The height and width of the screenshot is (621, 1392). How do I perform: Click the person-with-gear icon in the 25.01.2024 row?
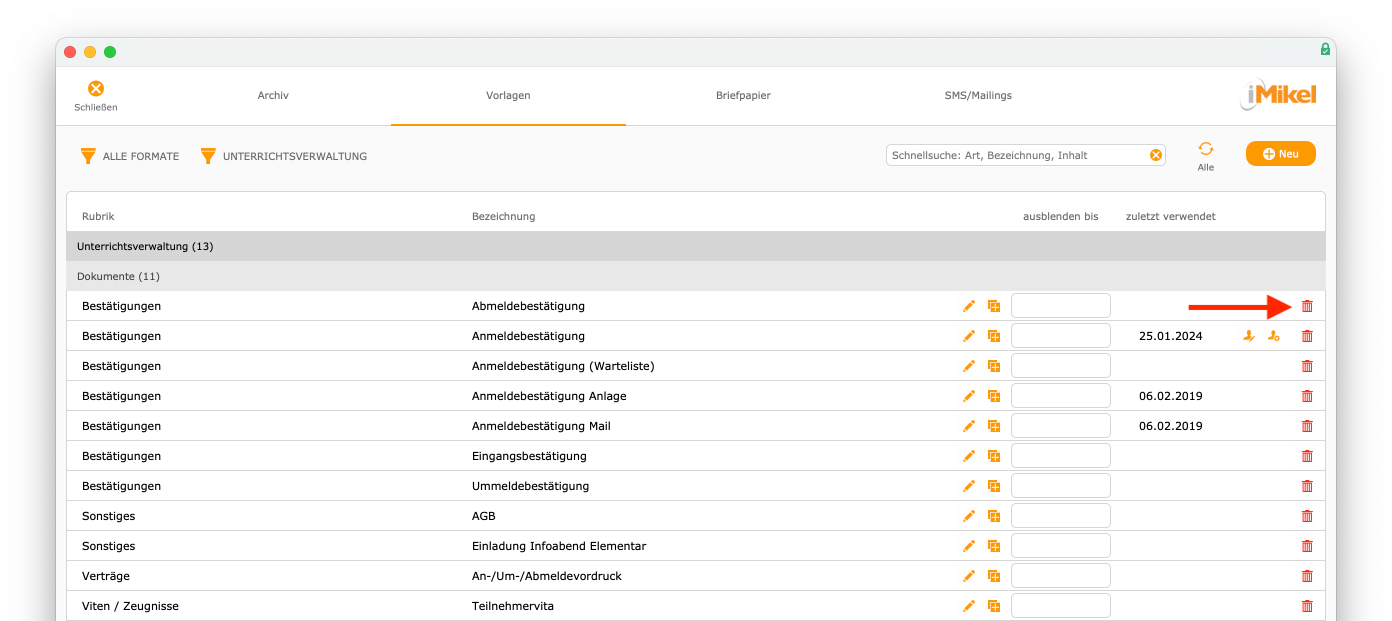coord(1273,336)
